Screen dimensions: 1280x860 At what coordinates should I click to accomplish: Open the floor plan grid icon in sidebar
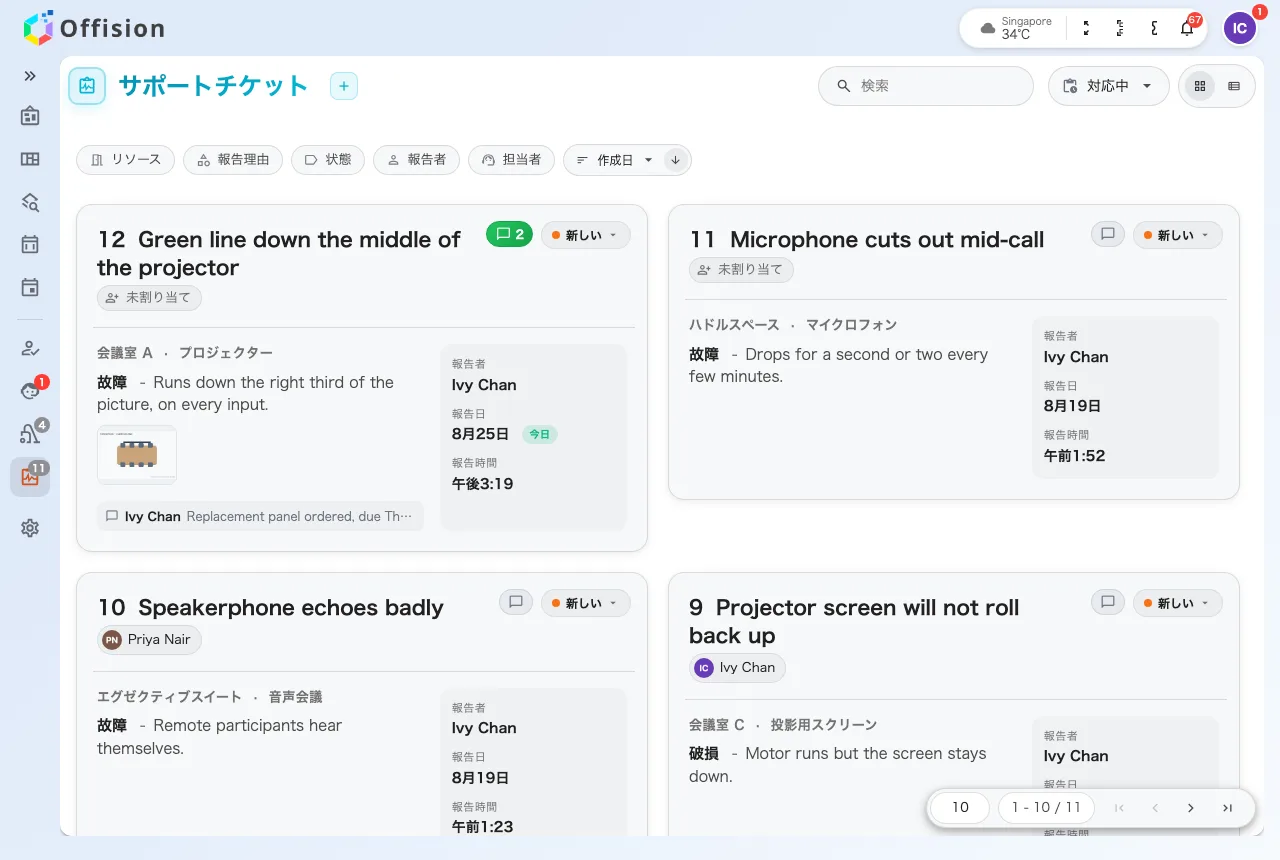coord(30,159)
